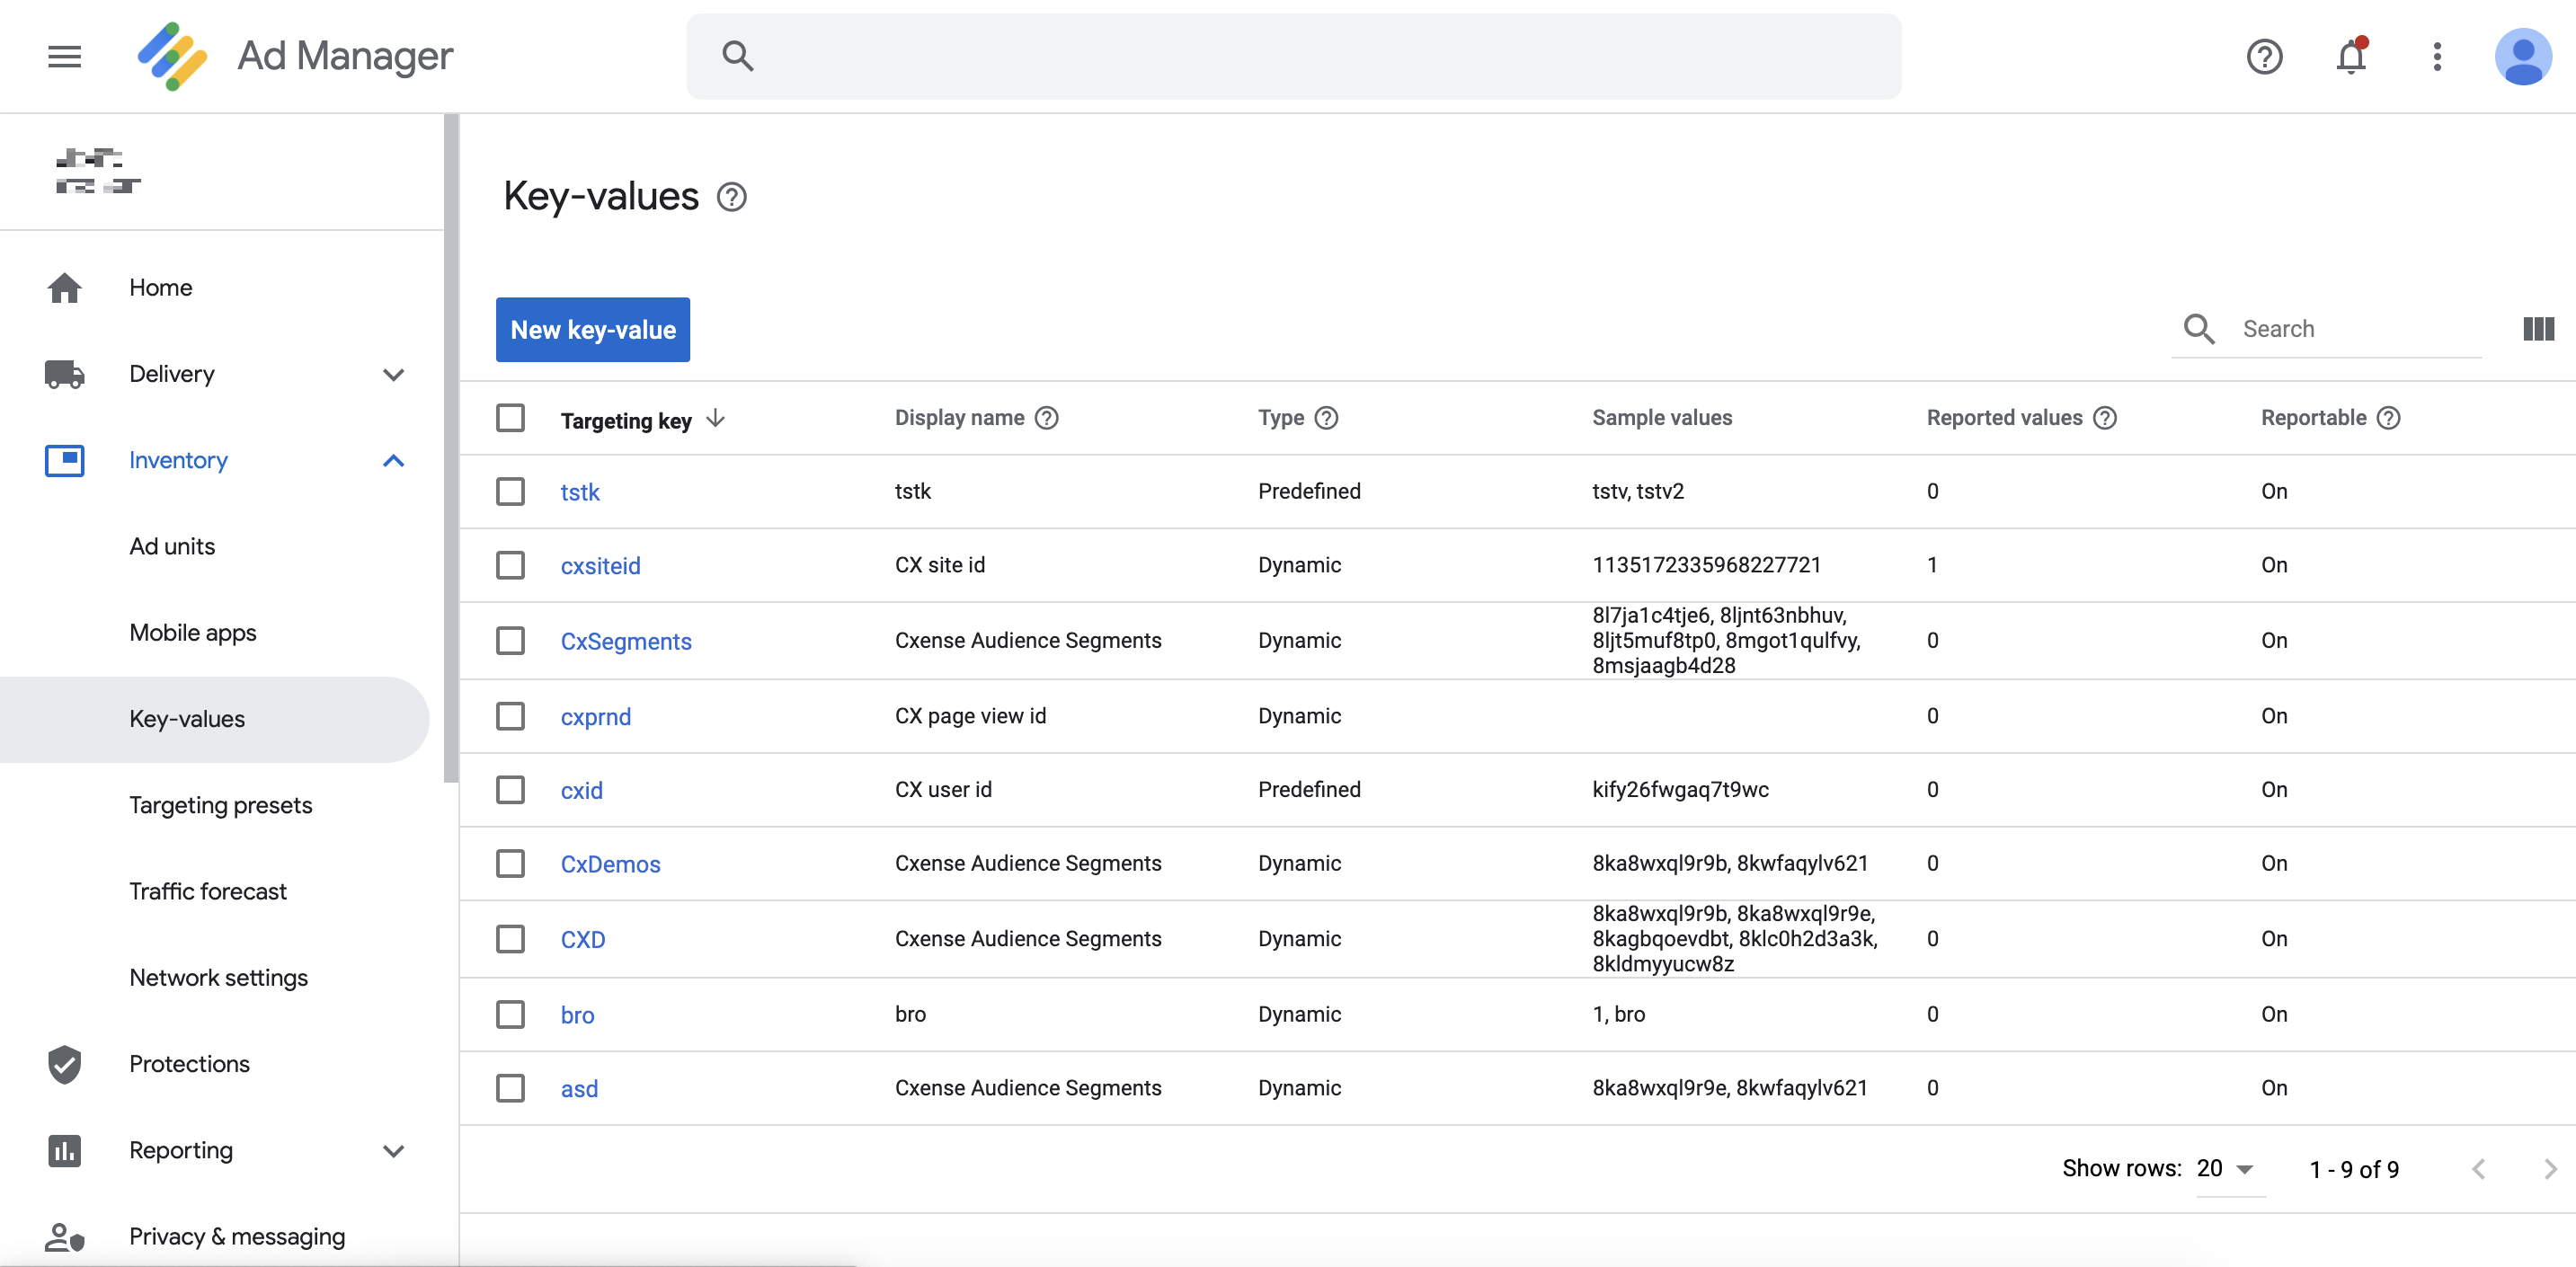Screen dimensions: 2576x1267
Task: Click the Key-values title help icon
Action: click(732, 197)
